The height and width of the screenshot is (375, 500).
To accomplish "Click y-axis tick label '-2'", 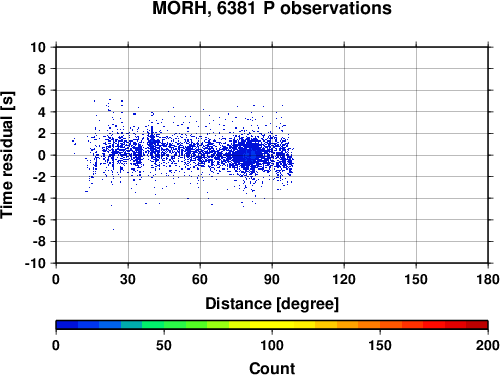I will click(x=39, y=177).
